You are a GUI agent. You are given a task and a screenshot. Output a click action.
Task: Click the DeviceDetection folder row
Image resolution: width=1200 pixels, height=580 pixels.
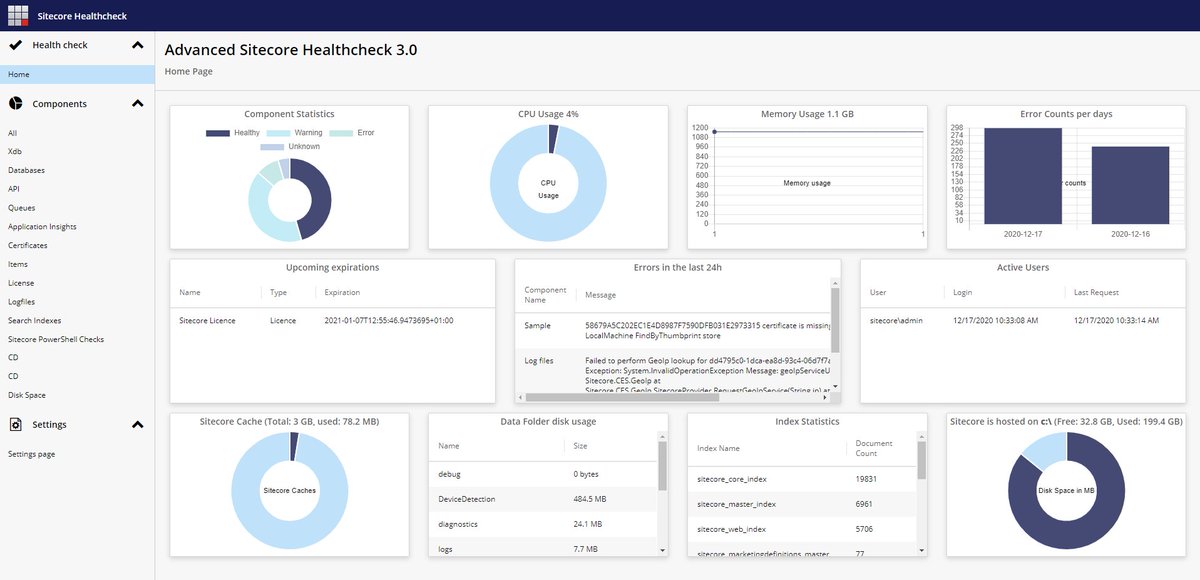coord(544,499)
